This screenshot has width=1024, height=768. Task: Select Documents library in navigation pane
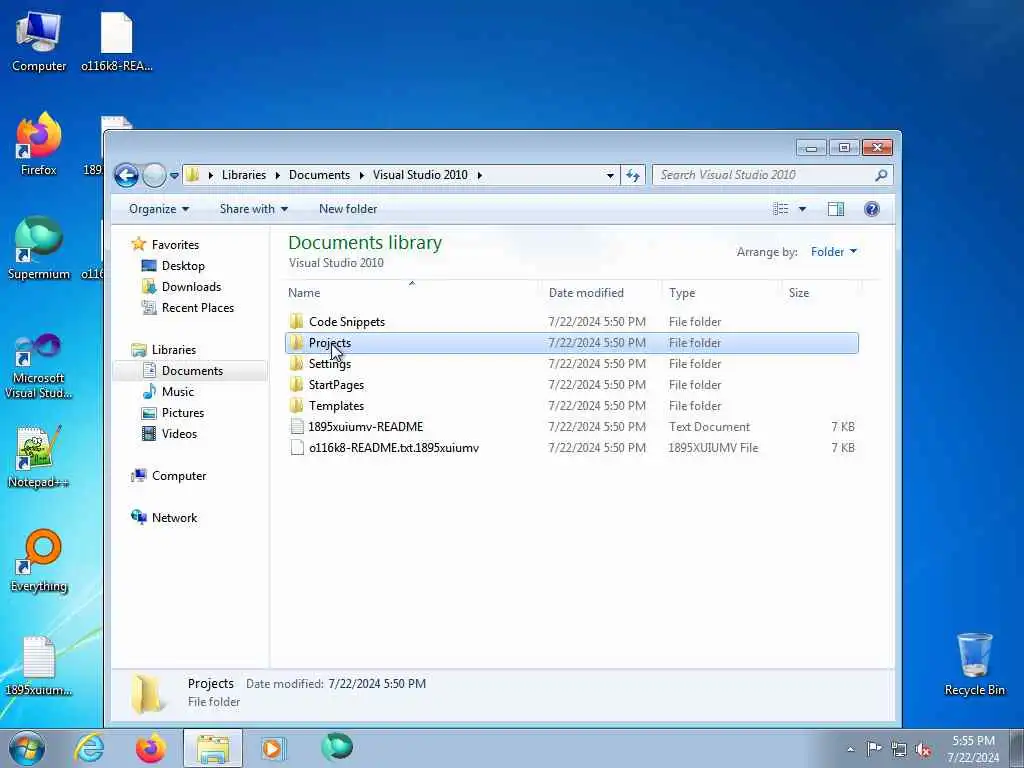tap(192, 371)
